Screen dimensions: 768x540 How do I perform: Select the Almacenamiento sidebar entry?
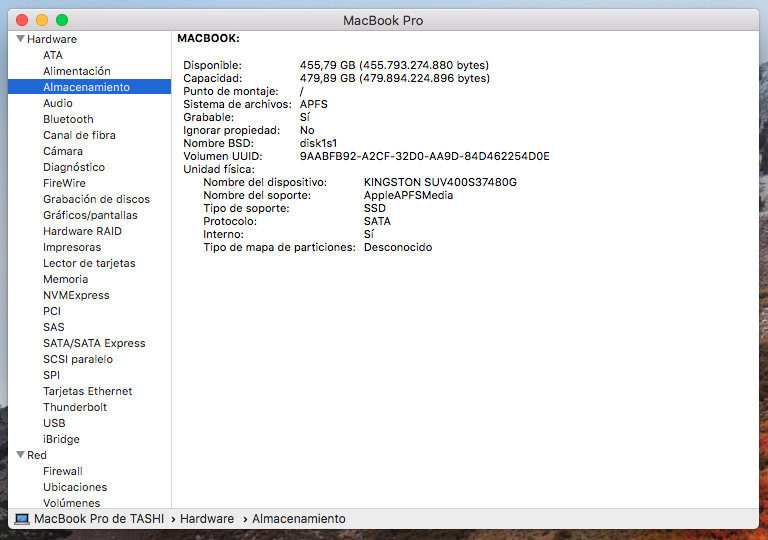[x=90, y=87]
